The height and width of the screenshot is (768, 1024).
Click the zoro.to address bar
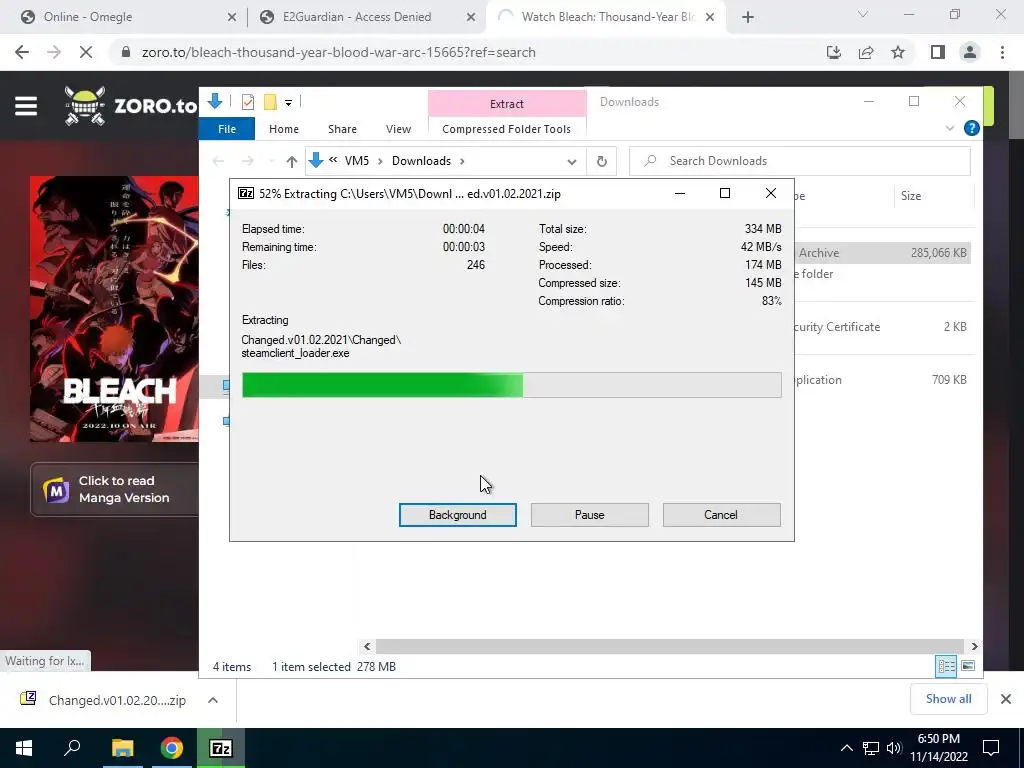(457, 52)
